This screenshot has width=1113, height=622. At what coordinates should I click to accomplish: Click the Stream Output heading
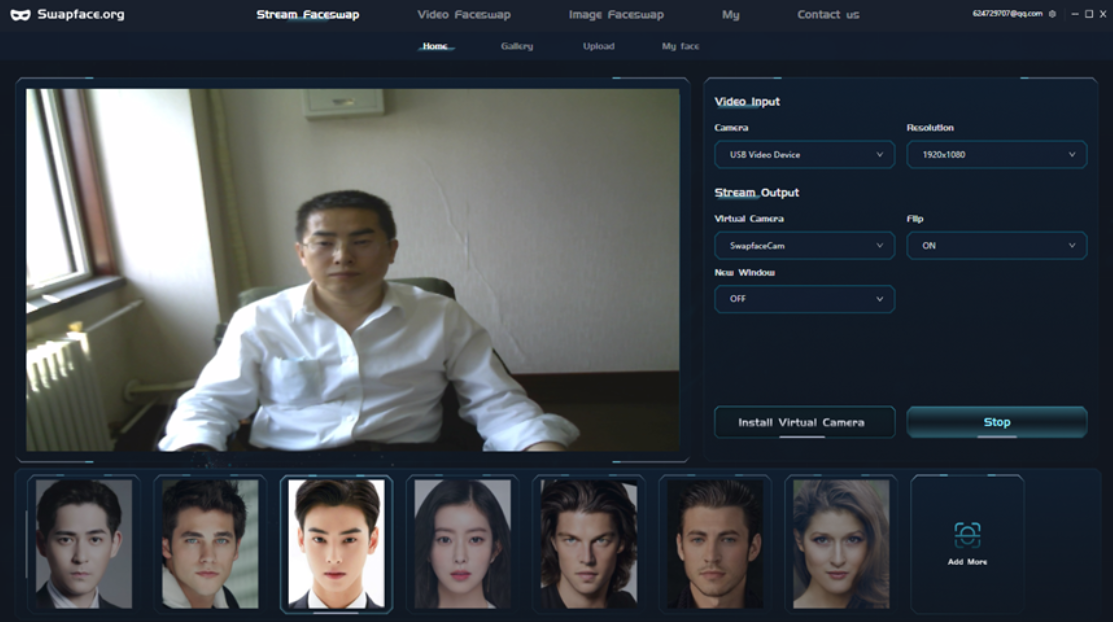(757, 192)
